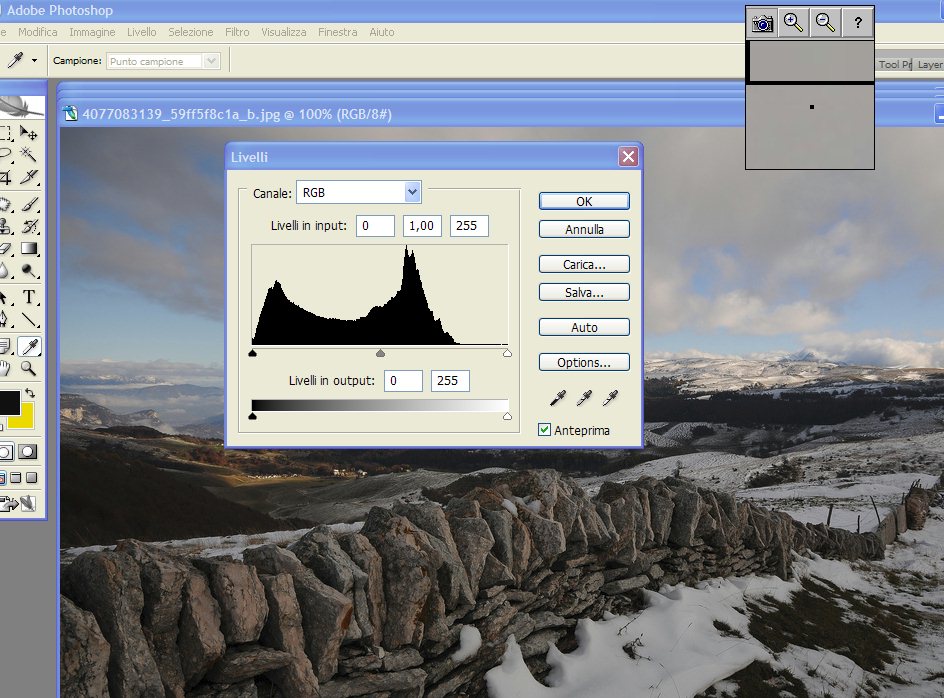944x698 pixels.
Task: Select the Type tool in toolbox
Action: coord(30,297)
